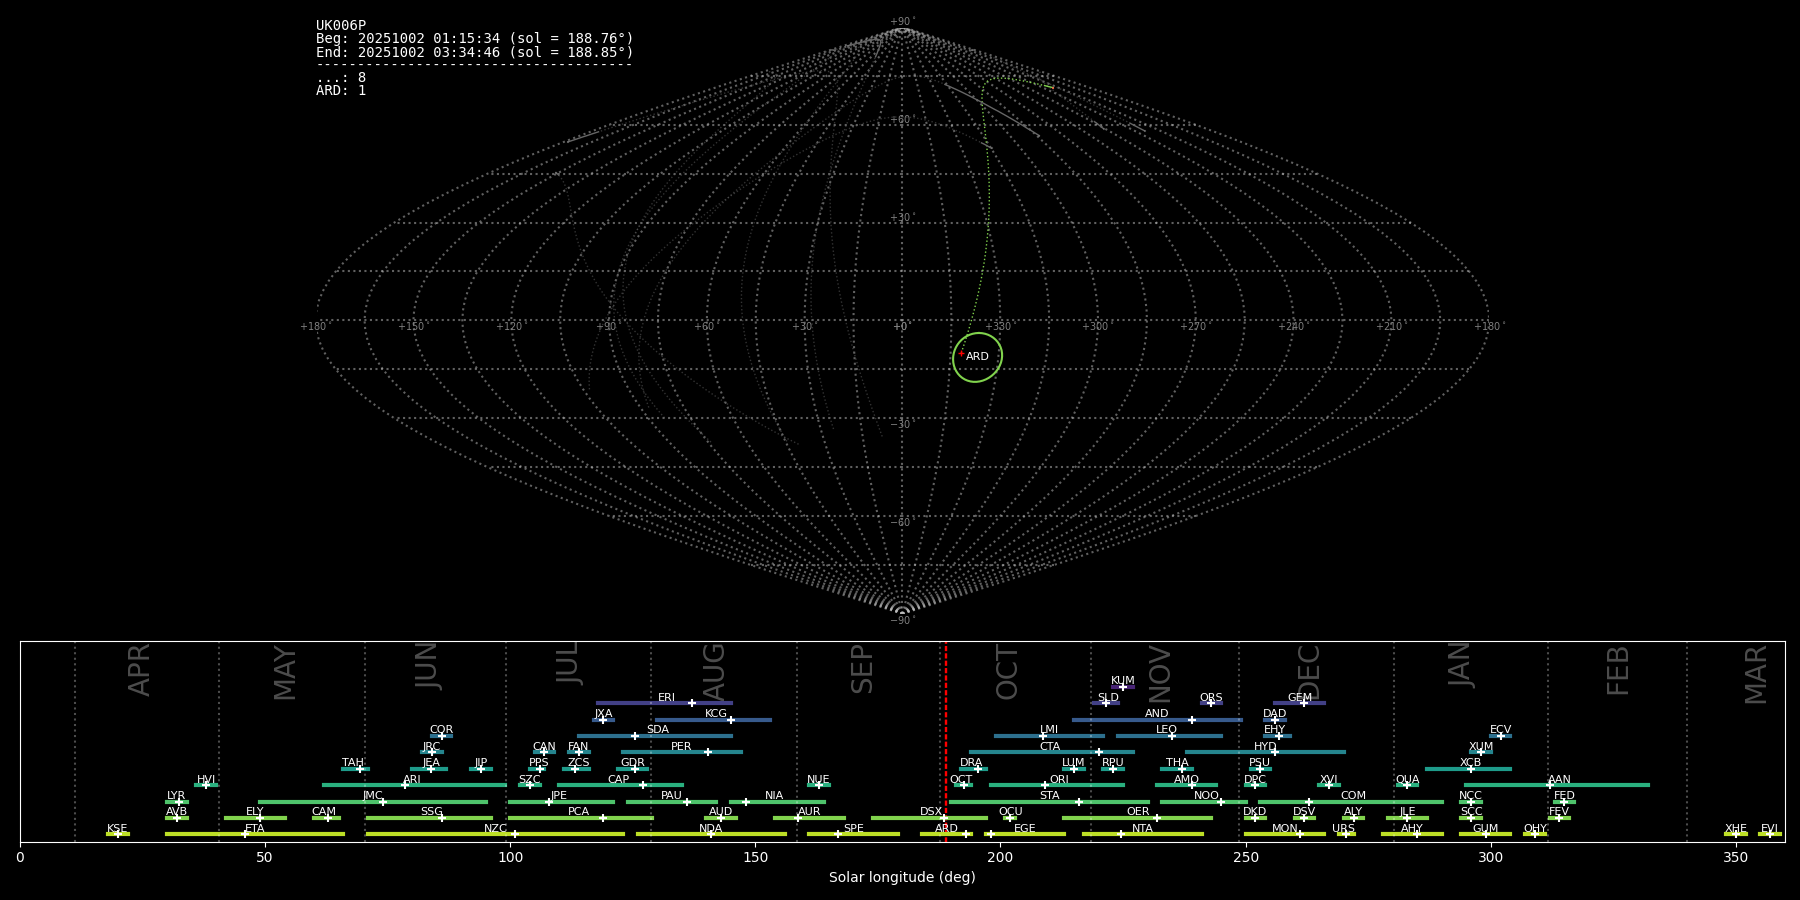
Task: Click the peak marker on the PER bar
Action: (x=708, y=752)
